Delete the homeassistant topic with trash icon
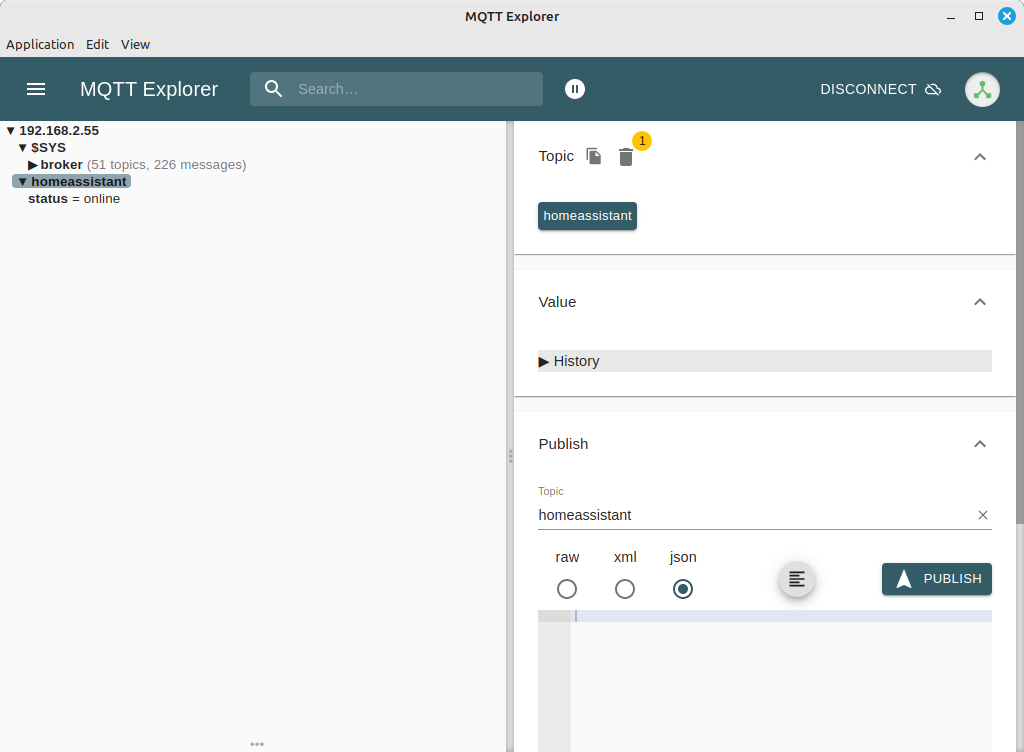The width and height of the screenshot is (1024, 752). [x=626, y=157]
